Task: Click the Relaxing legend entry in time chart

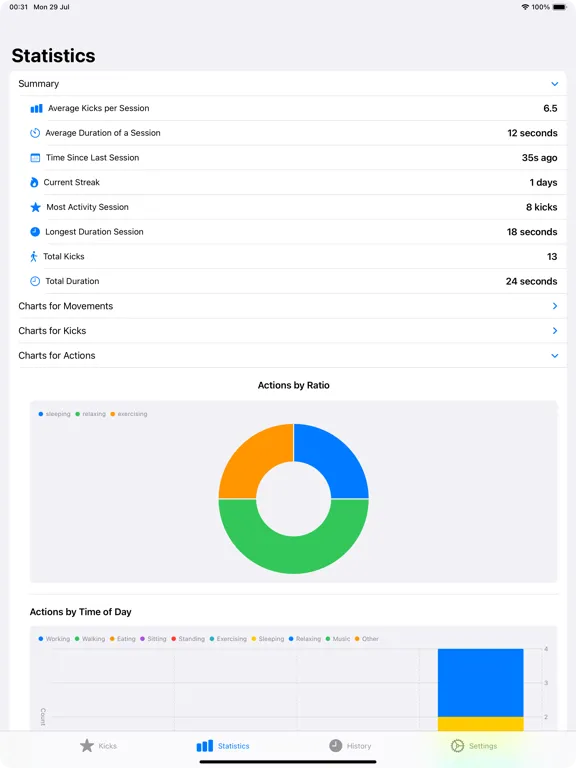Action: (305, 639)
